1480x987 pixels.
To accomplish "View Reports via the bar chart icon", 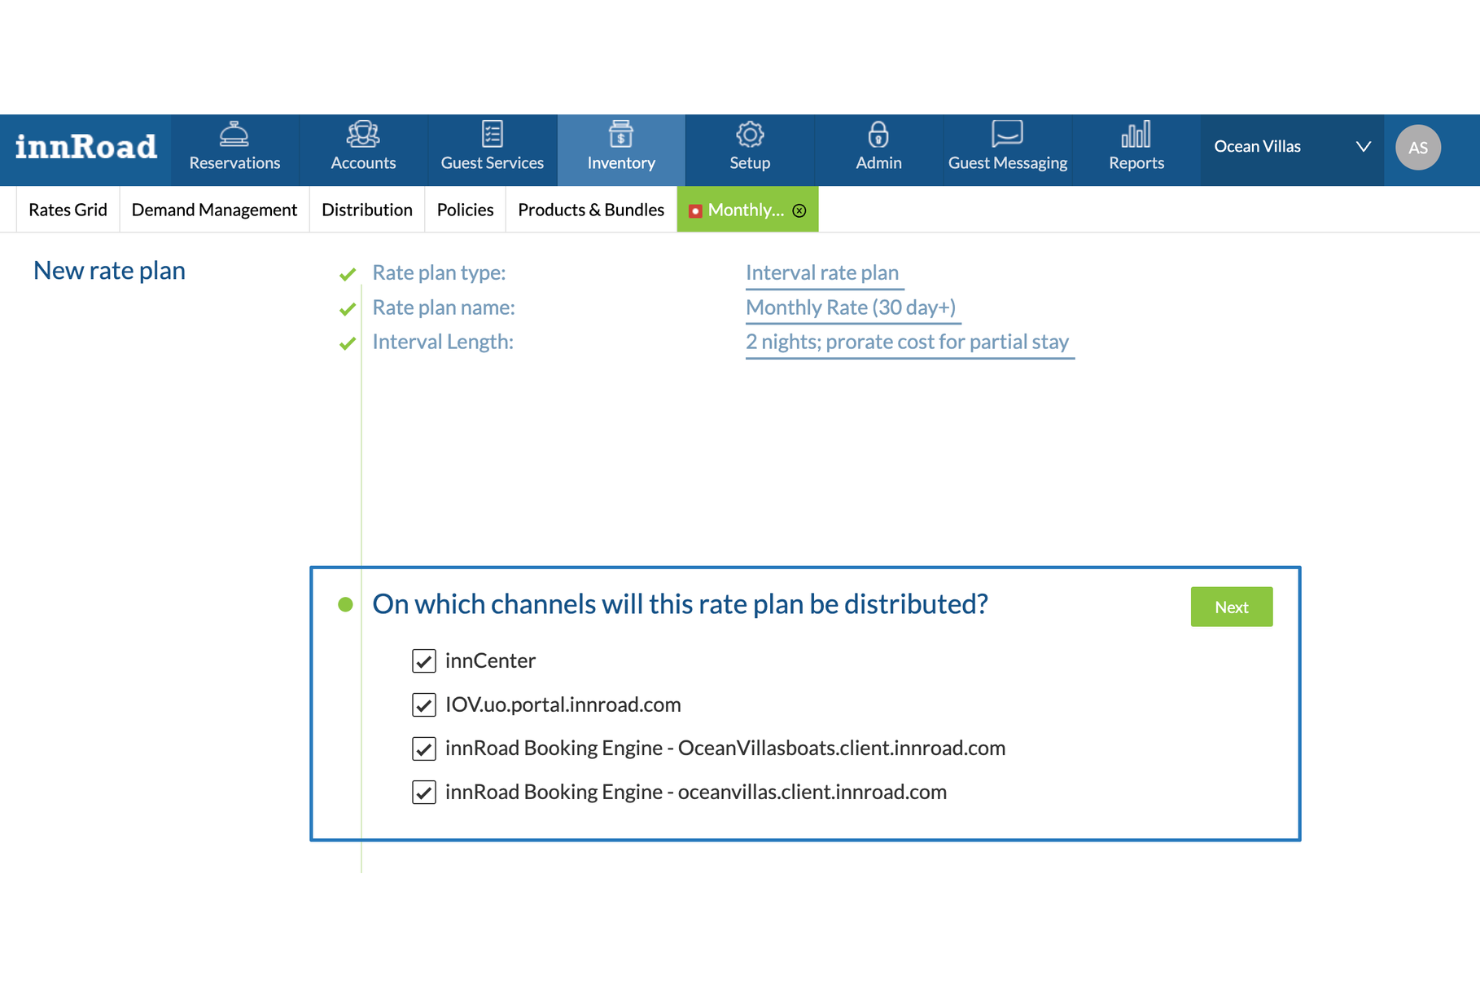I will pos(1135,133).
